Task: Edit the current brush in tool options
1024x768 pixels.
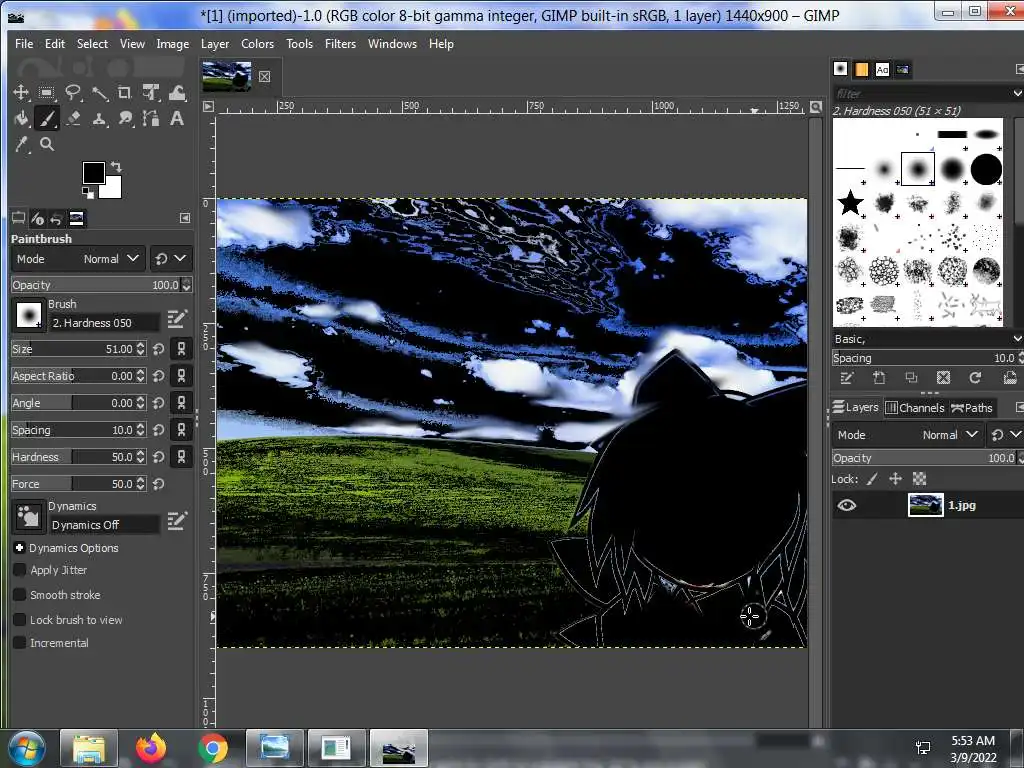Action: [x=177, y=319]
